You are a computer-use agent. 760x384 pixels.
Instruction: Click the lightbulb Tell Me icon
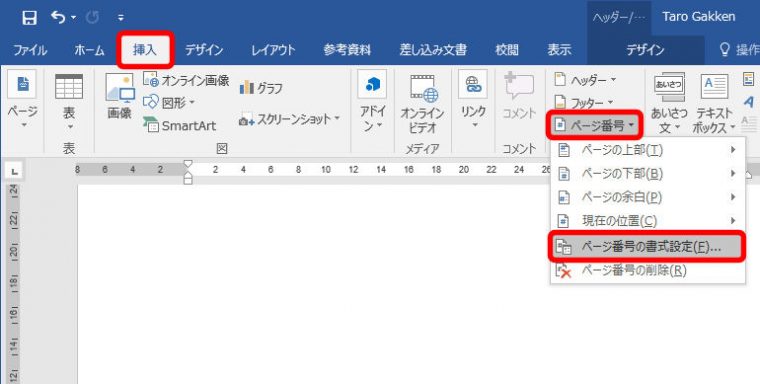click(x=725, y=49)
